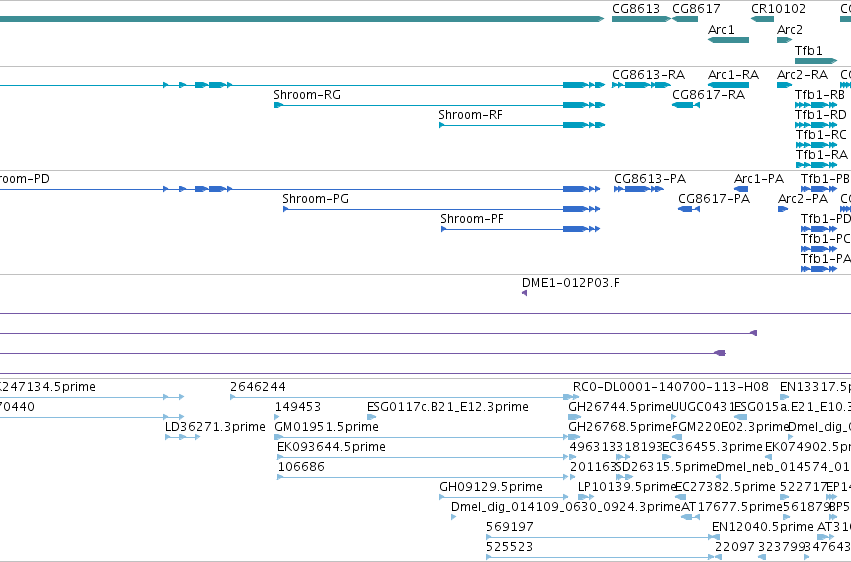851x562 pixels.
Task: Select the CR10102 gene feature
Action: [x=763, y=19]
